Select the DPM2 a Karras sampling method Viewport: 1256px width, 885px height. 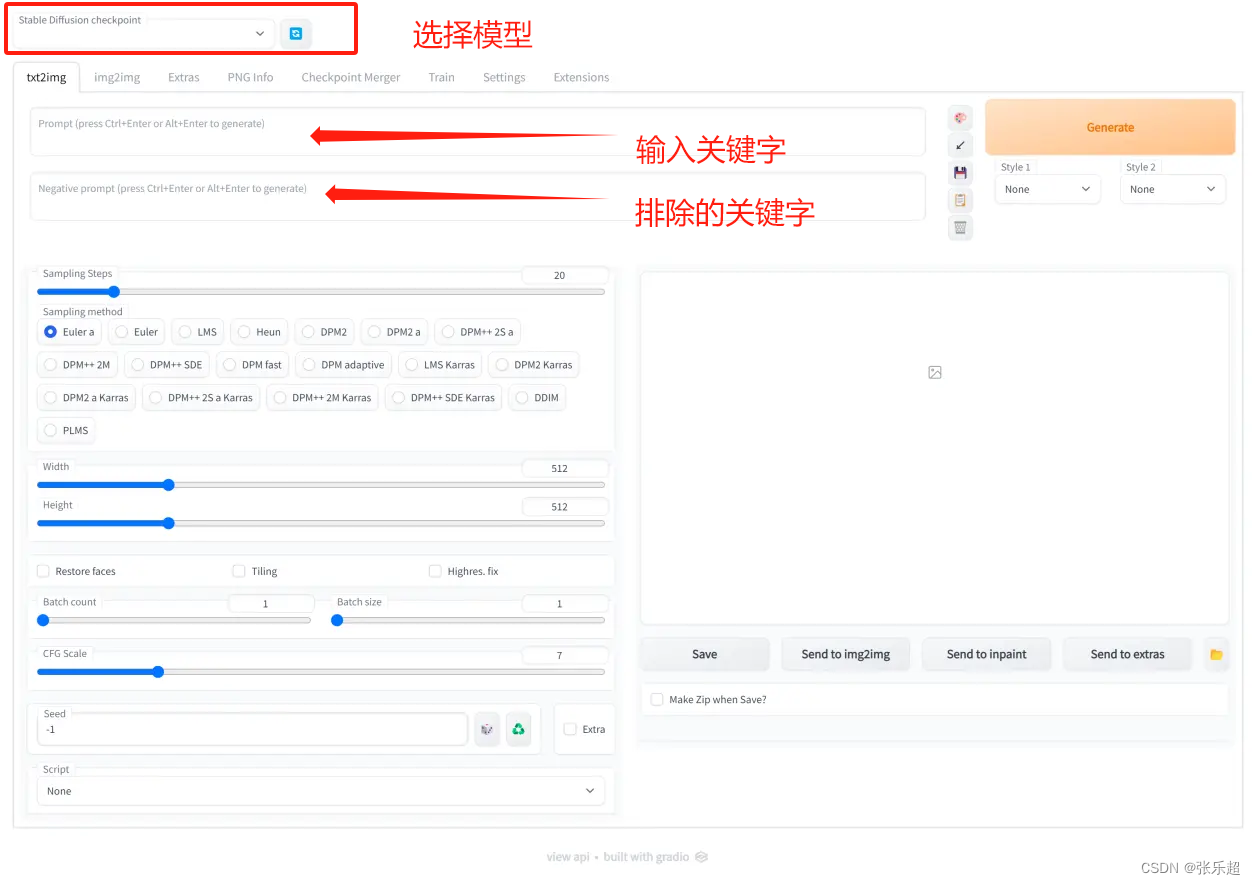(x=86, y=397)
